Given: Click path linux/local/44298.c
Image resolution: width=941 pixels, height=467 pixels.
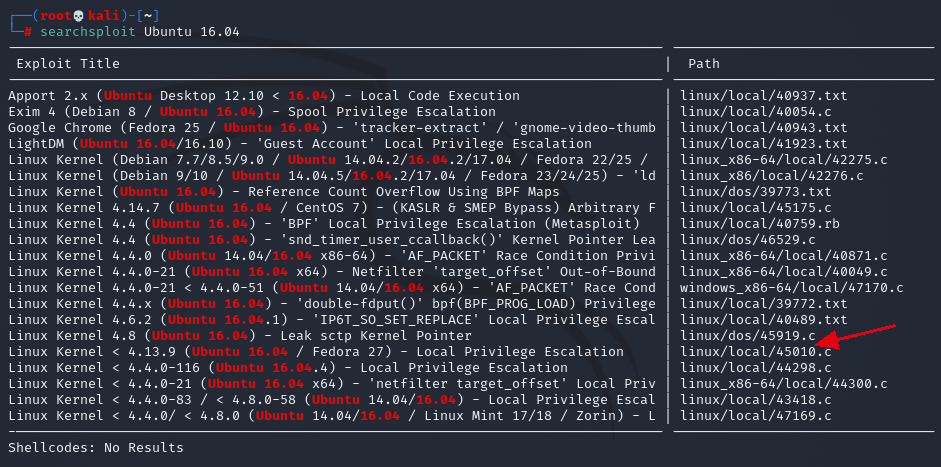Looking at the screenshot, I should coord(756,368).
